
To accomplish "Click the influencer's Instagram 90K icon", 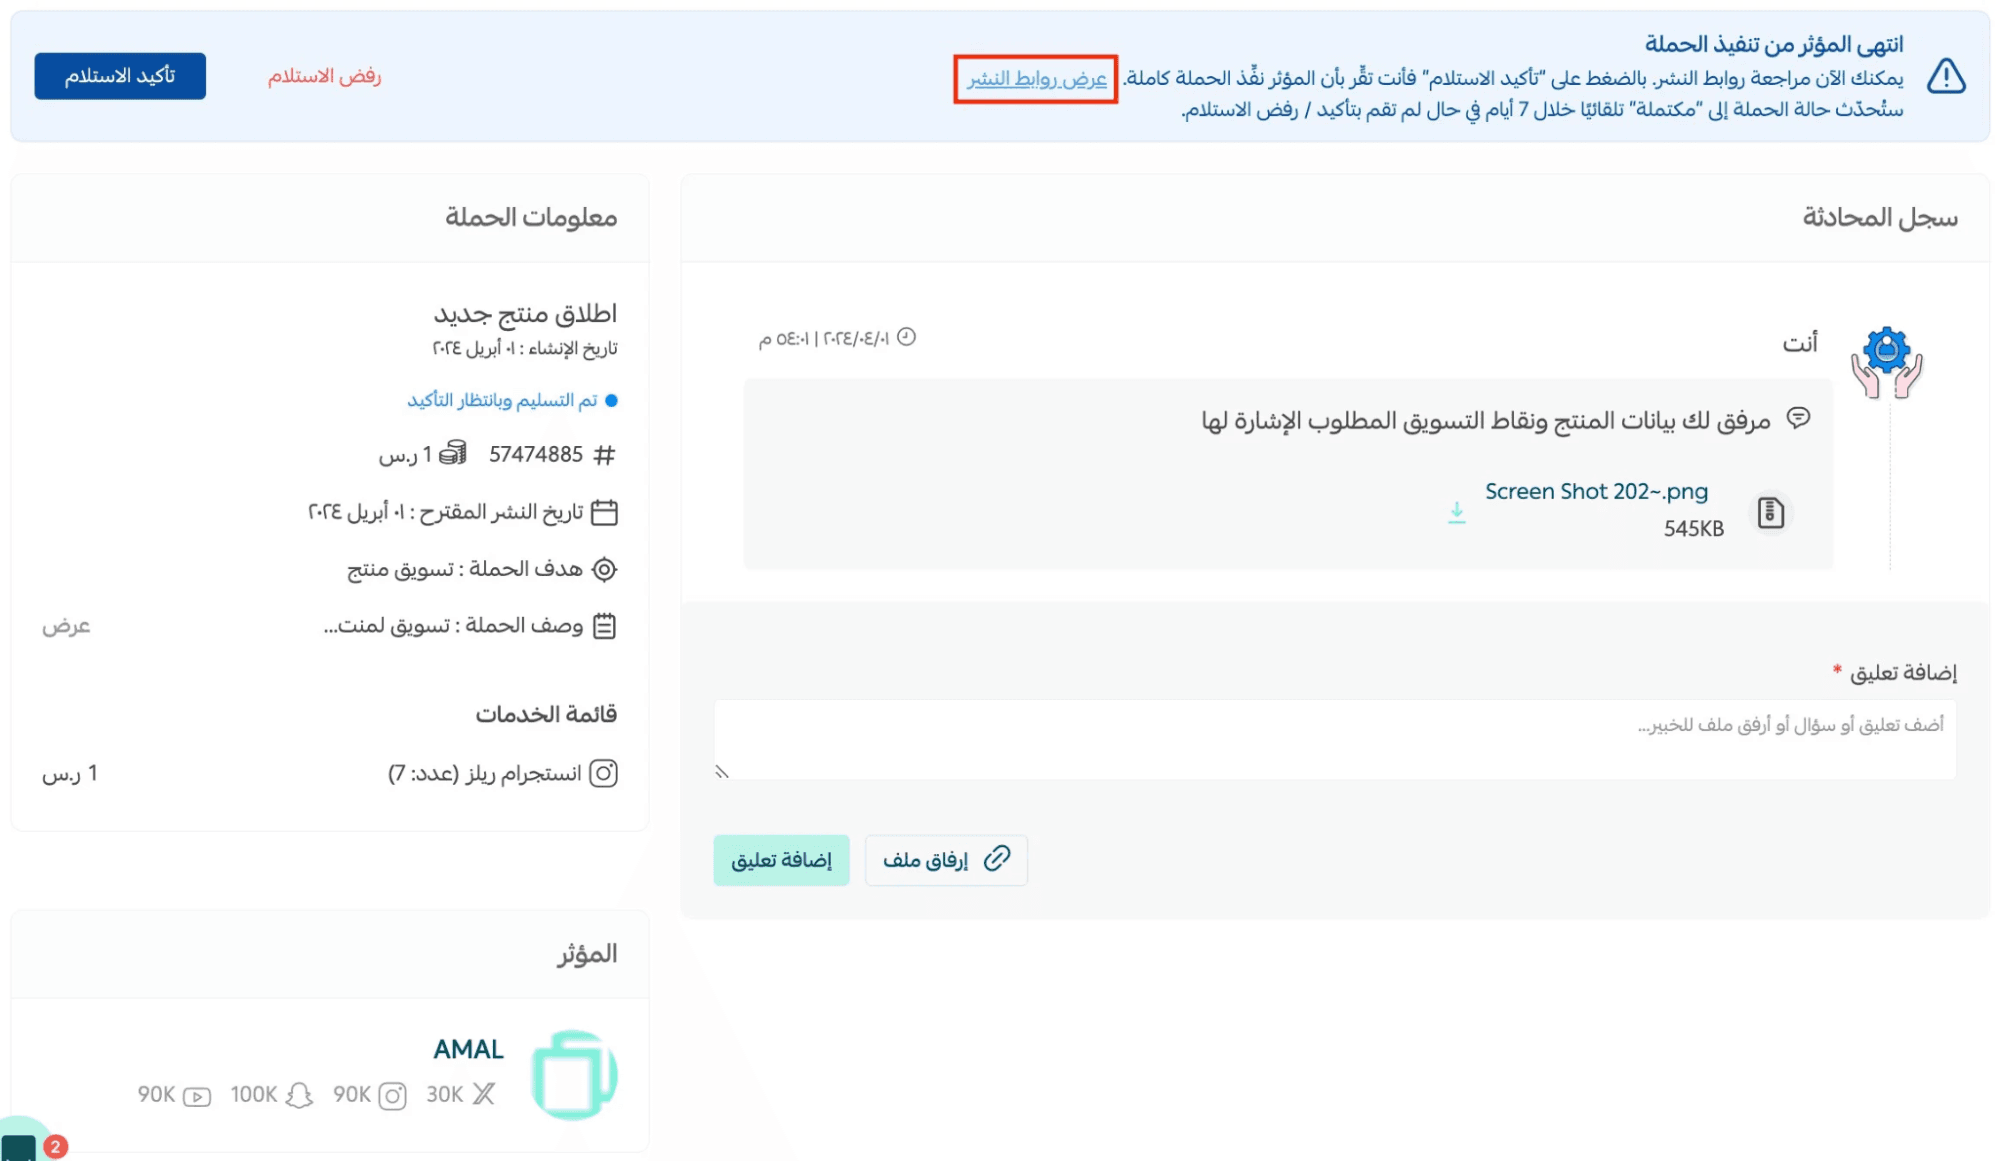I will pyautogui.click(x=393, y=1096).
